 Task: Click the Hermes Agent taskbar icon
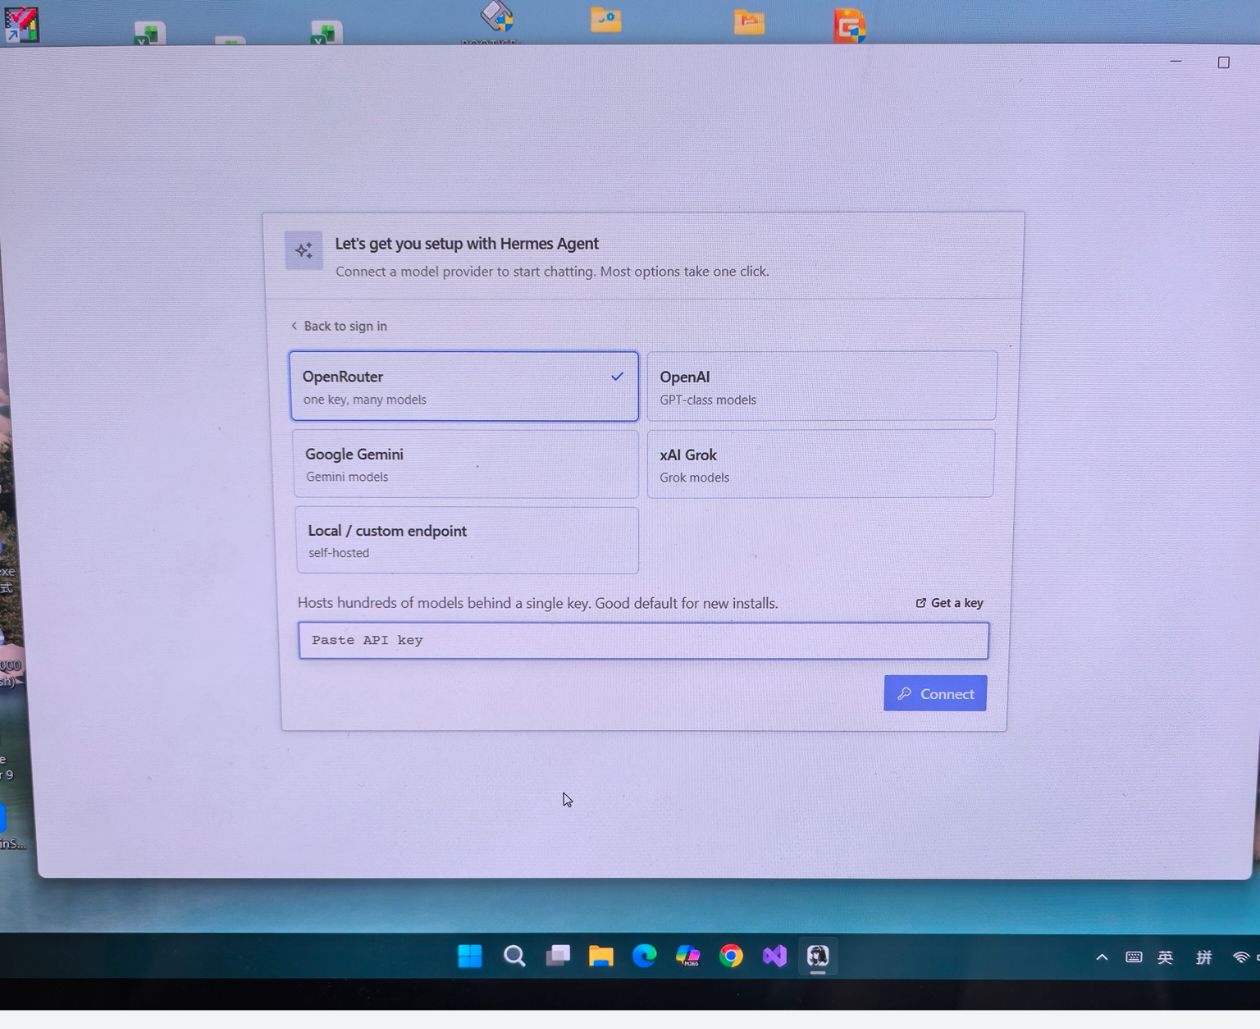[818, 956]
